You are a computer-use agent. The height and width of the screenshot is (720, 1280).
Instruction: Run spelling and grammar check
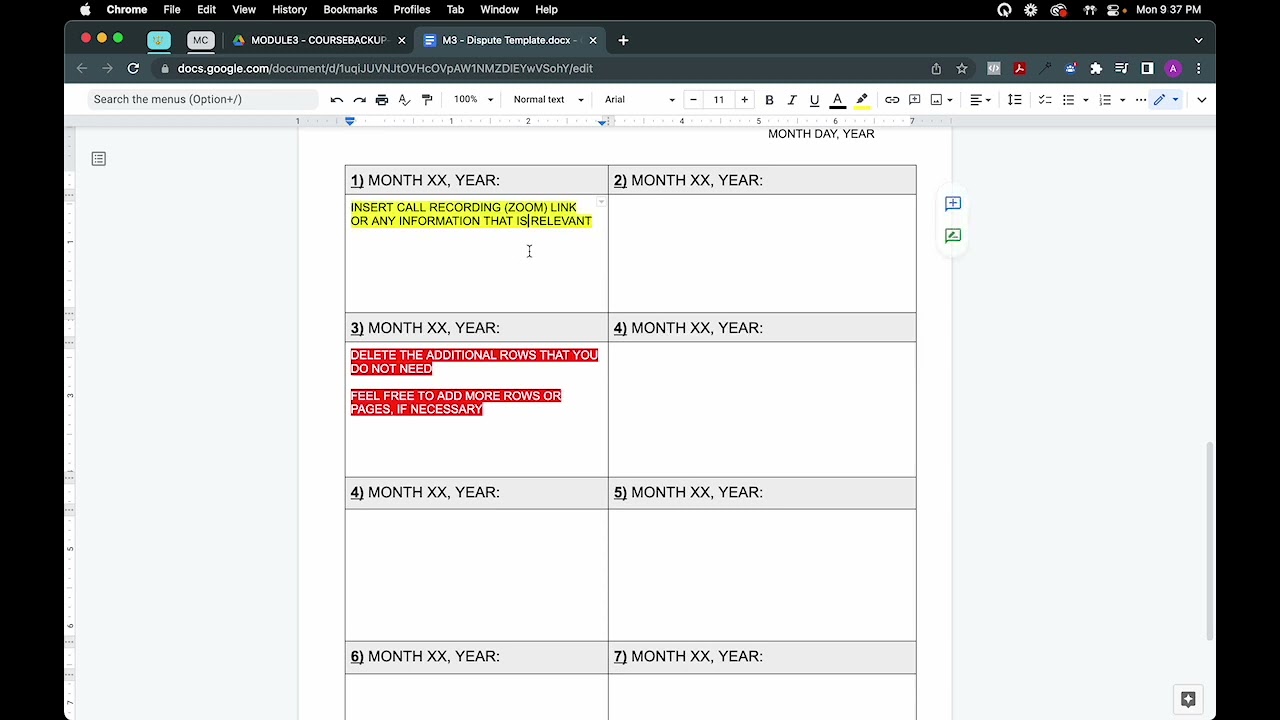(404, 99)
